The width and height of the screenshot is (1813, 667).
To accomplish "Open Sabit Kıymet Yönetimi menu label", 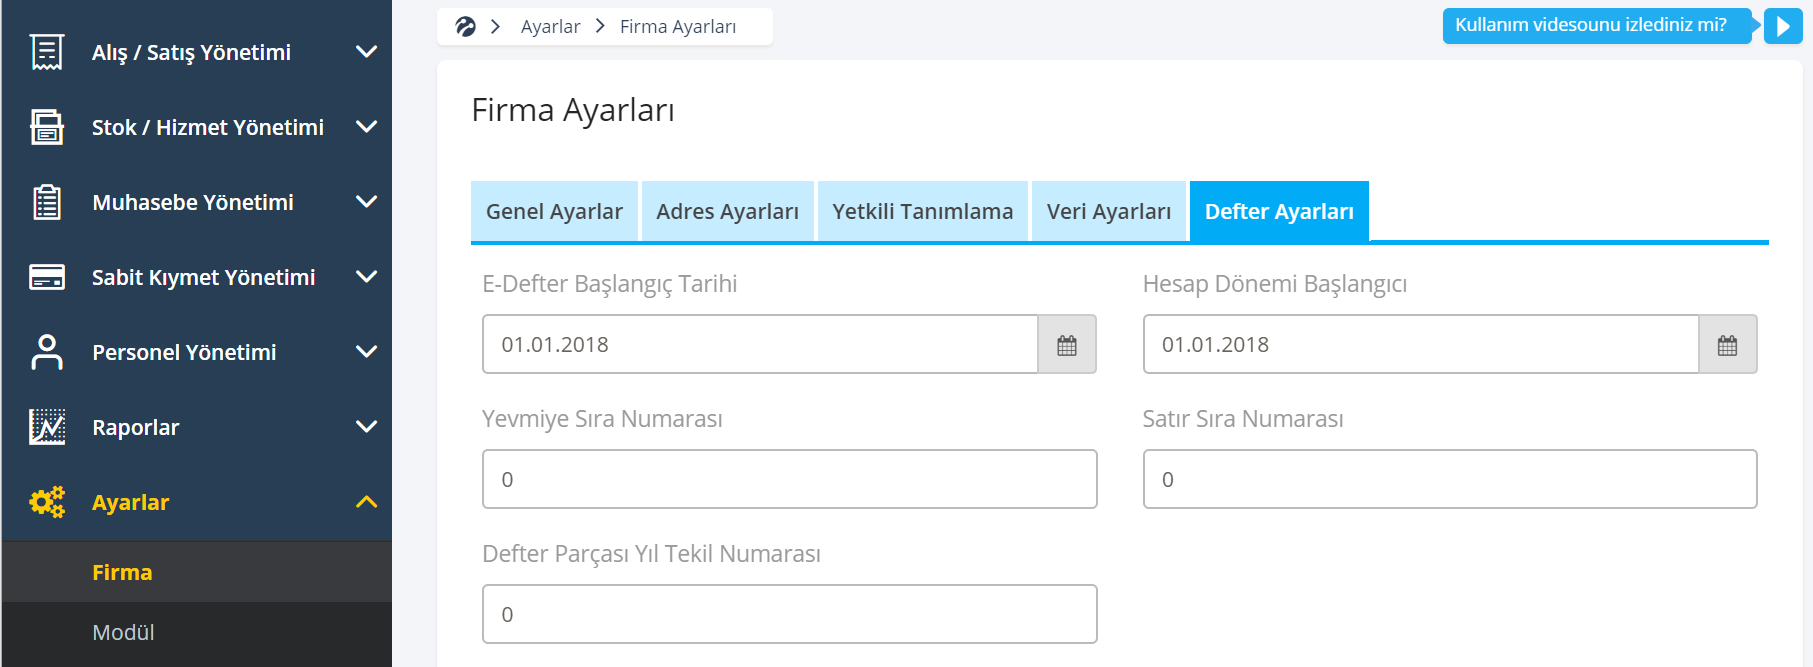I will (x=204, y=277).
